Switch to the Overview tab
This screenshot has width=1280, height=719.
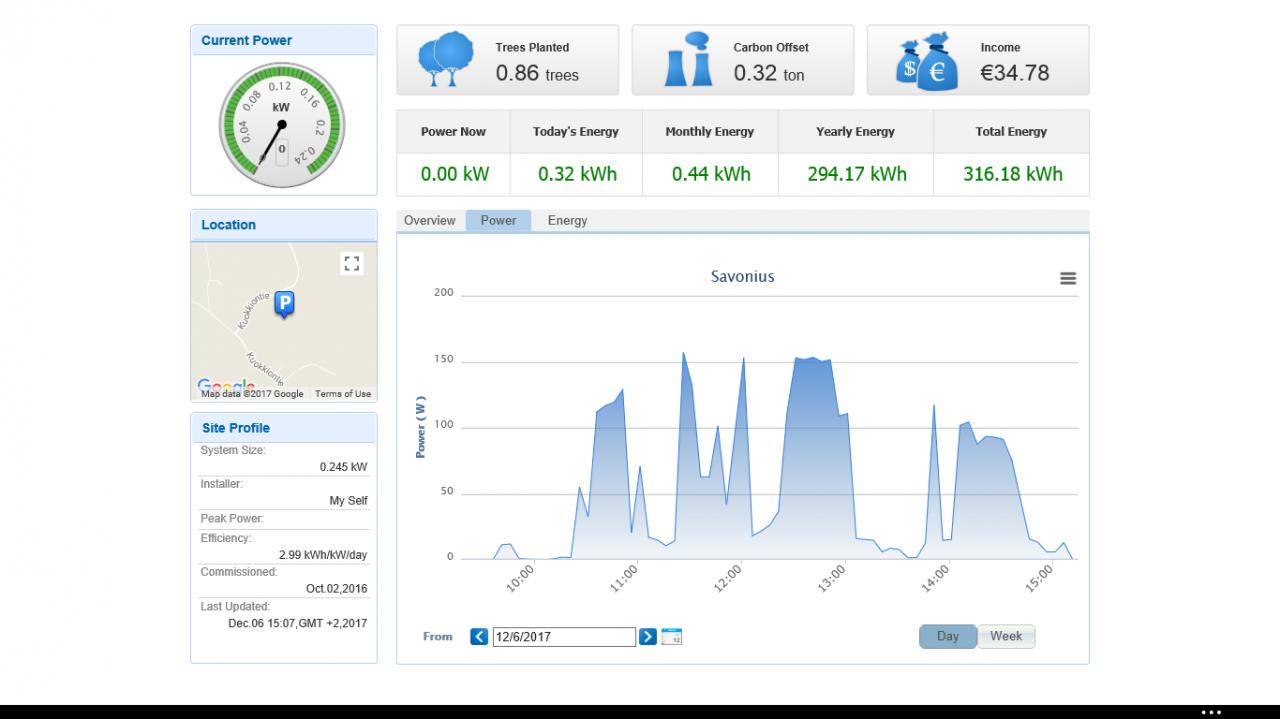[x=430, y=221]
